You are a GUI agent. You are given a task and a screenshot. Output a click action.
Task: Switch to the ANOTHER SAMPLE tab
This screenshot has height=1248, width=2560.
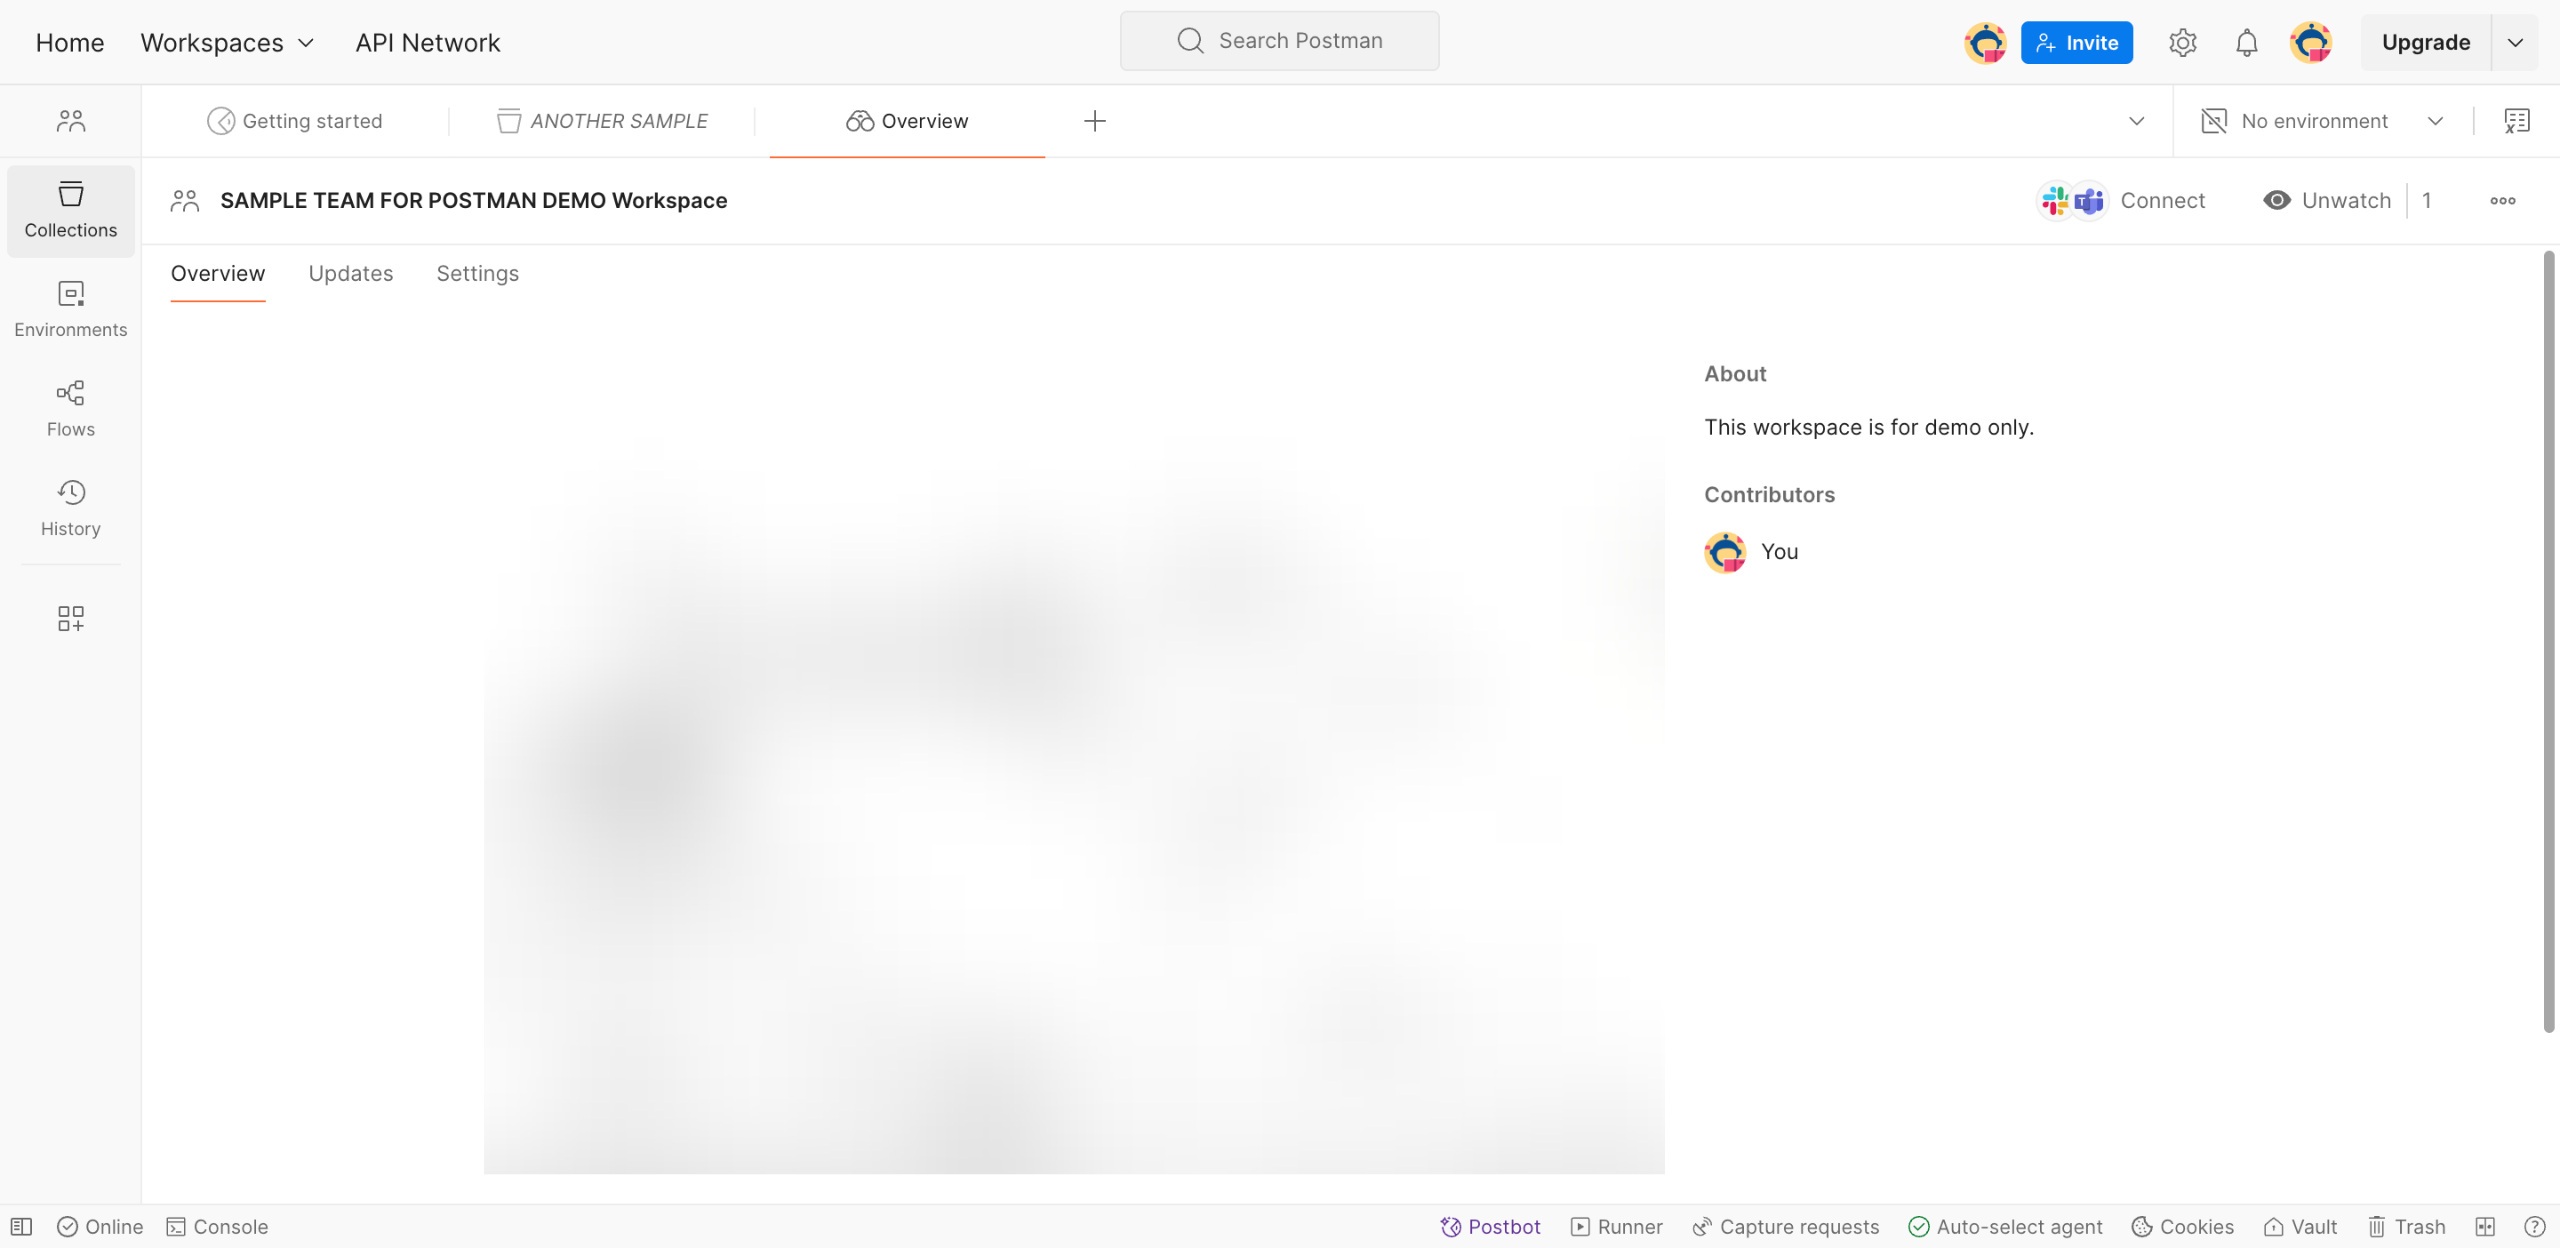point(602,121)
